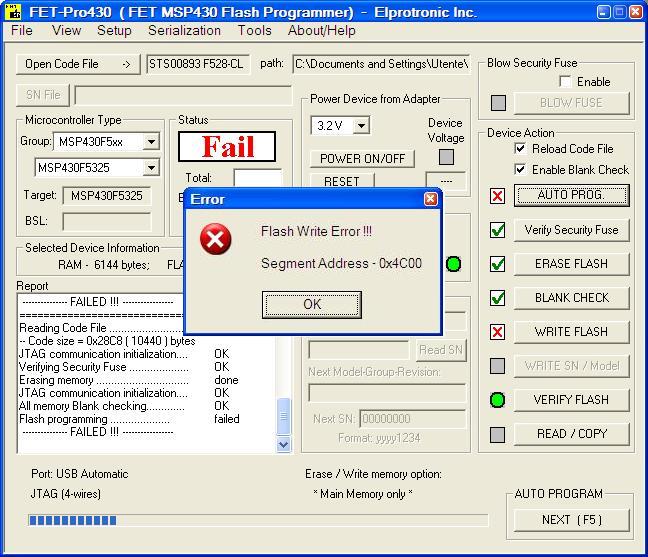Click the Report scrollbar thumb

[284, 416]
